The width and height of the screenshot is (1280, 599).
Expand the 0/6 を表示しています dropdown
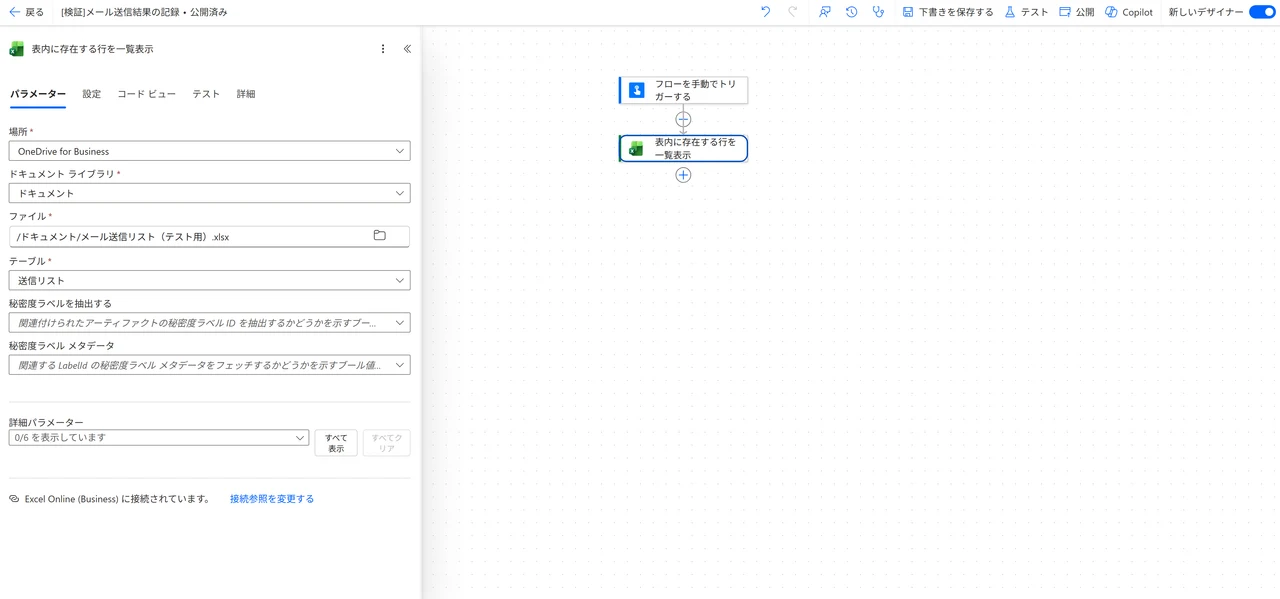click(158, 438)
